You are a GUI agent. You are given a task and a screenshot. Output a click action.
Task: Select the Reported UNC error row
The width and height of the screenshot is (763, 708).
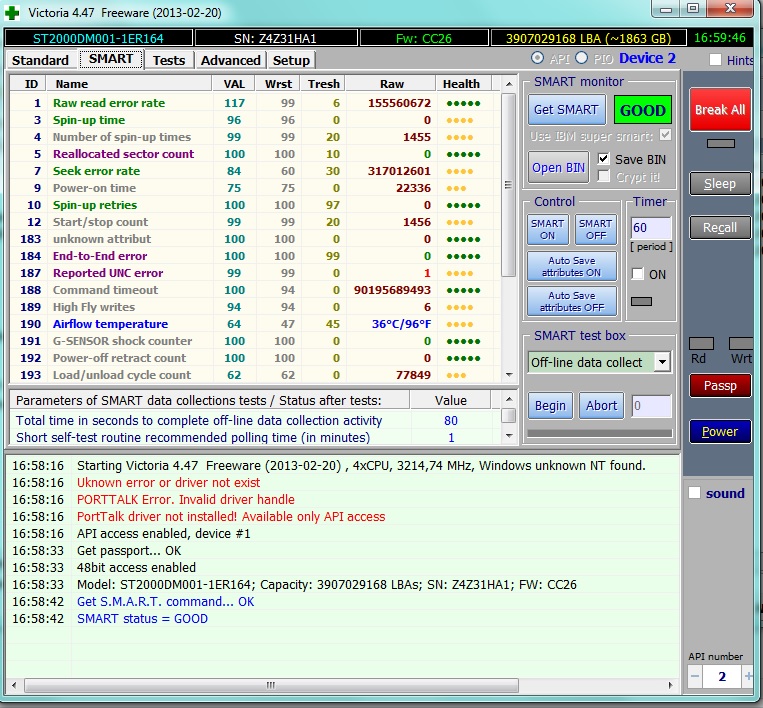click(x=255, y=273)
